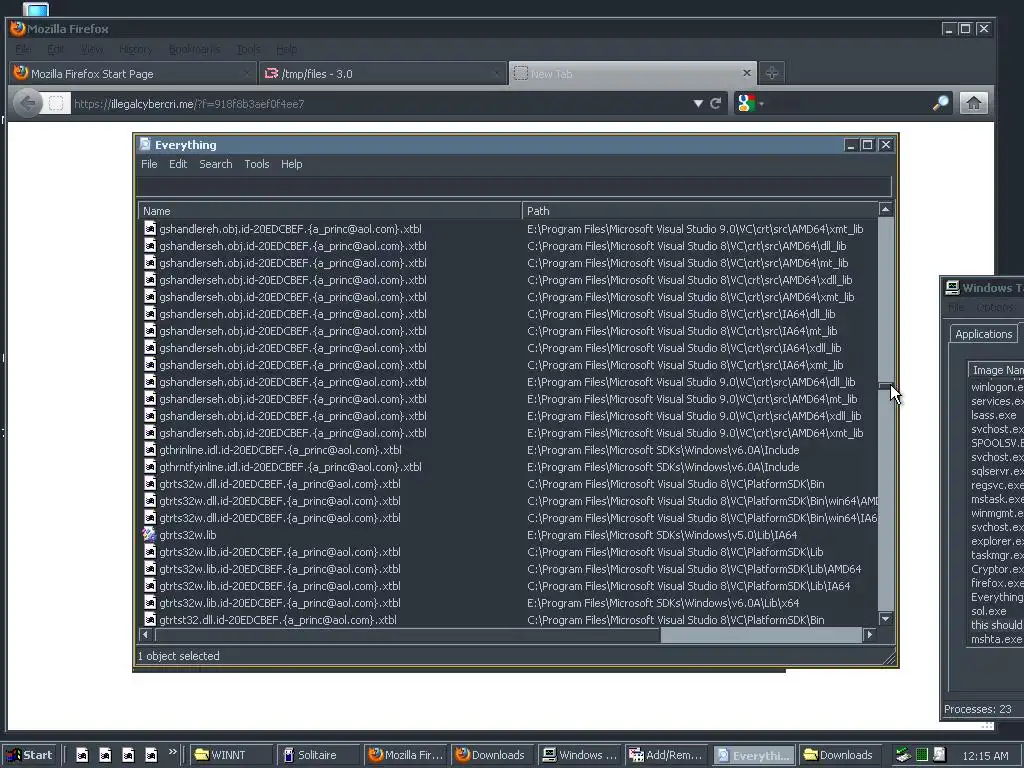The width and height of the screenshot is (1024, 768).
Task: Open Everything's Edit menu
Action: point(178,164)
